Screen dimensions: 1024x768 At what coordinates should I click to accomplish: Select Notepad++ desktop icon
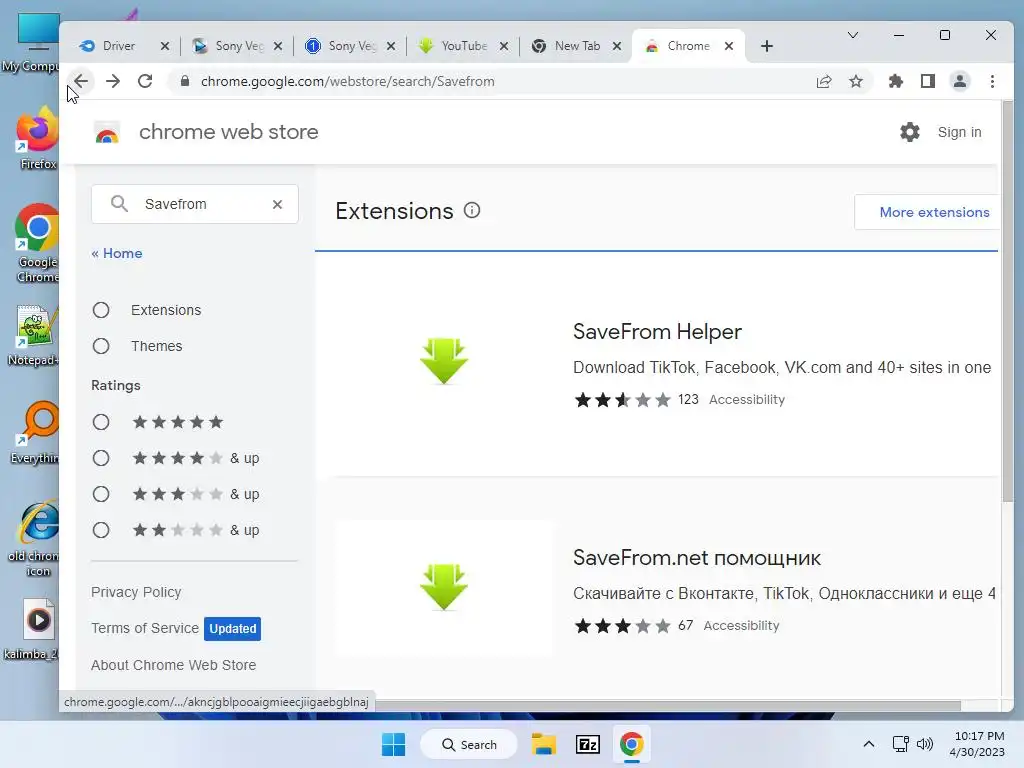(x=33, y=336)
